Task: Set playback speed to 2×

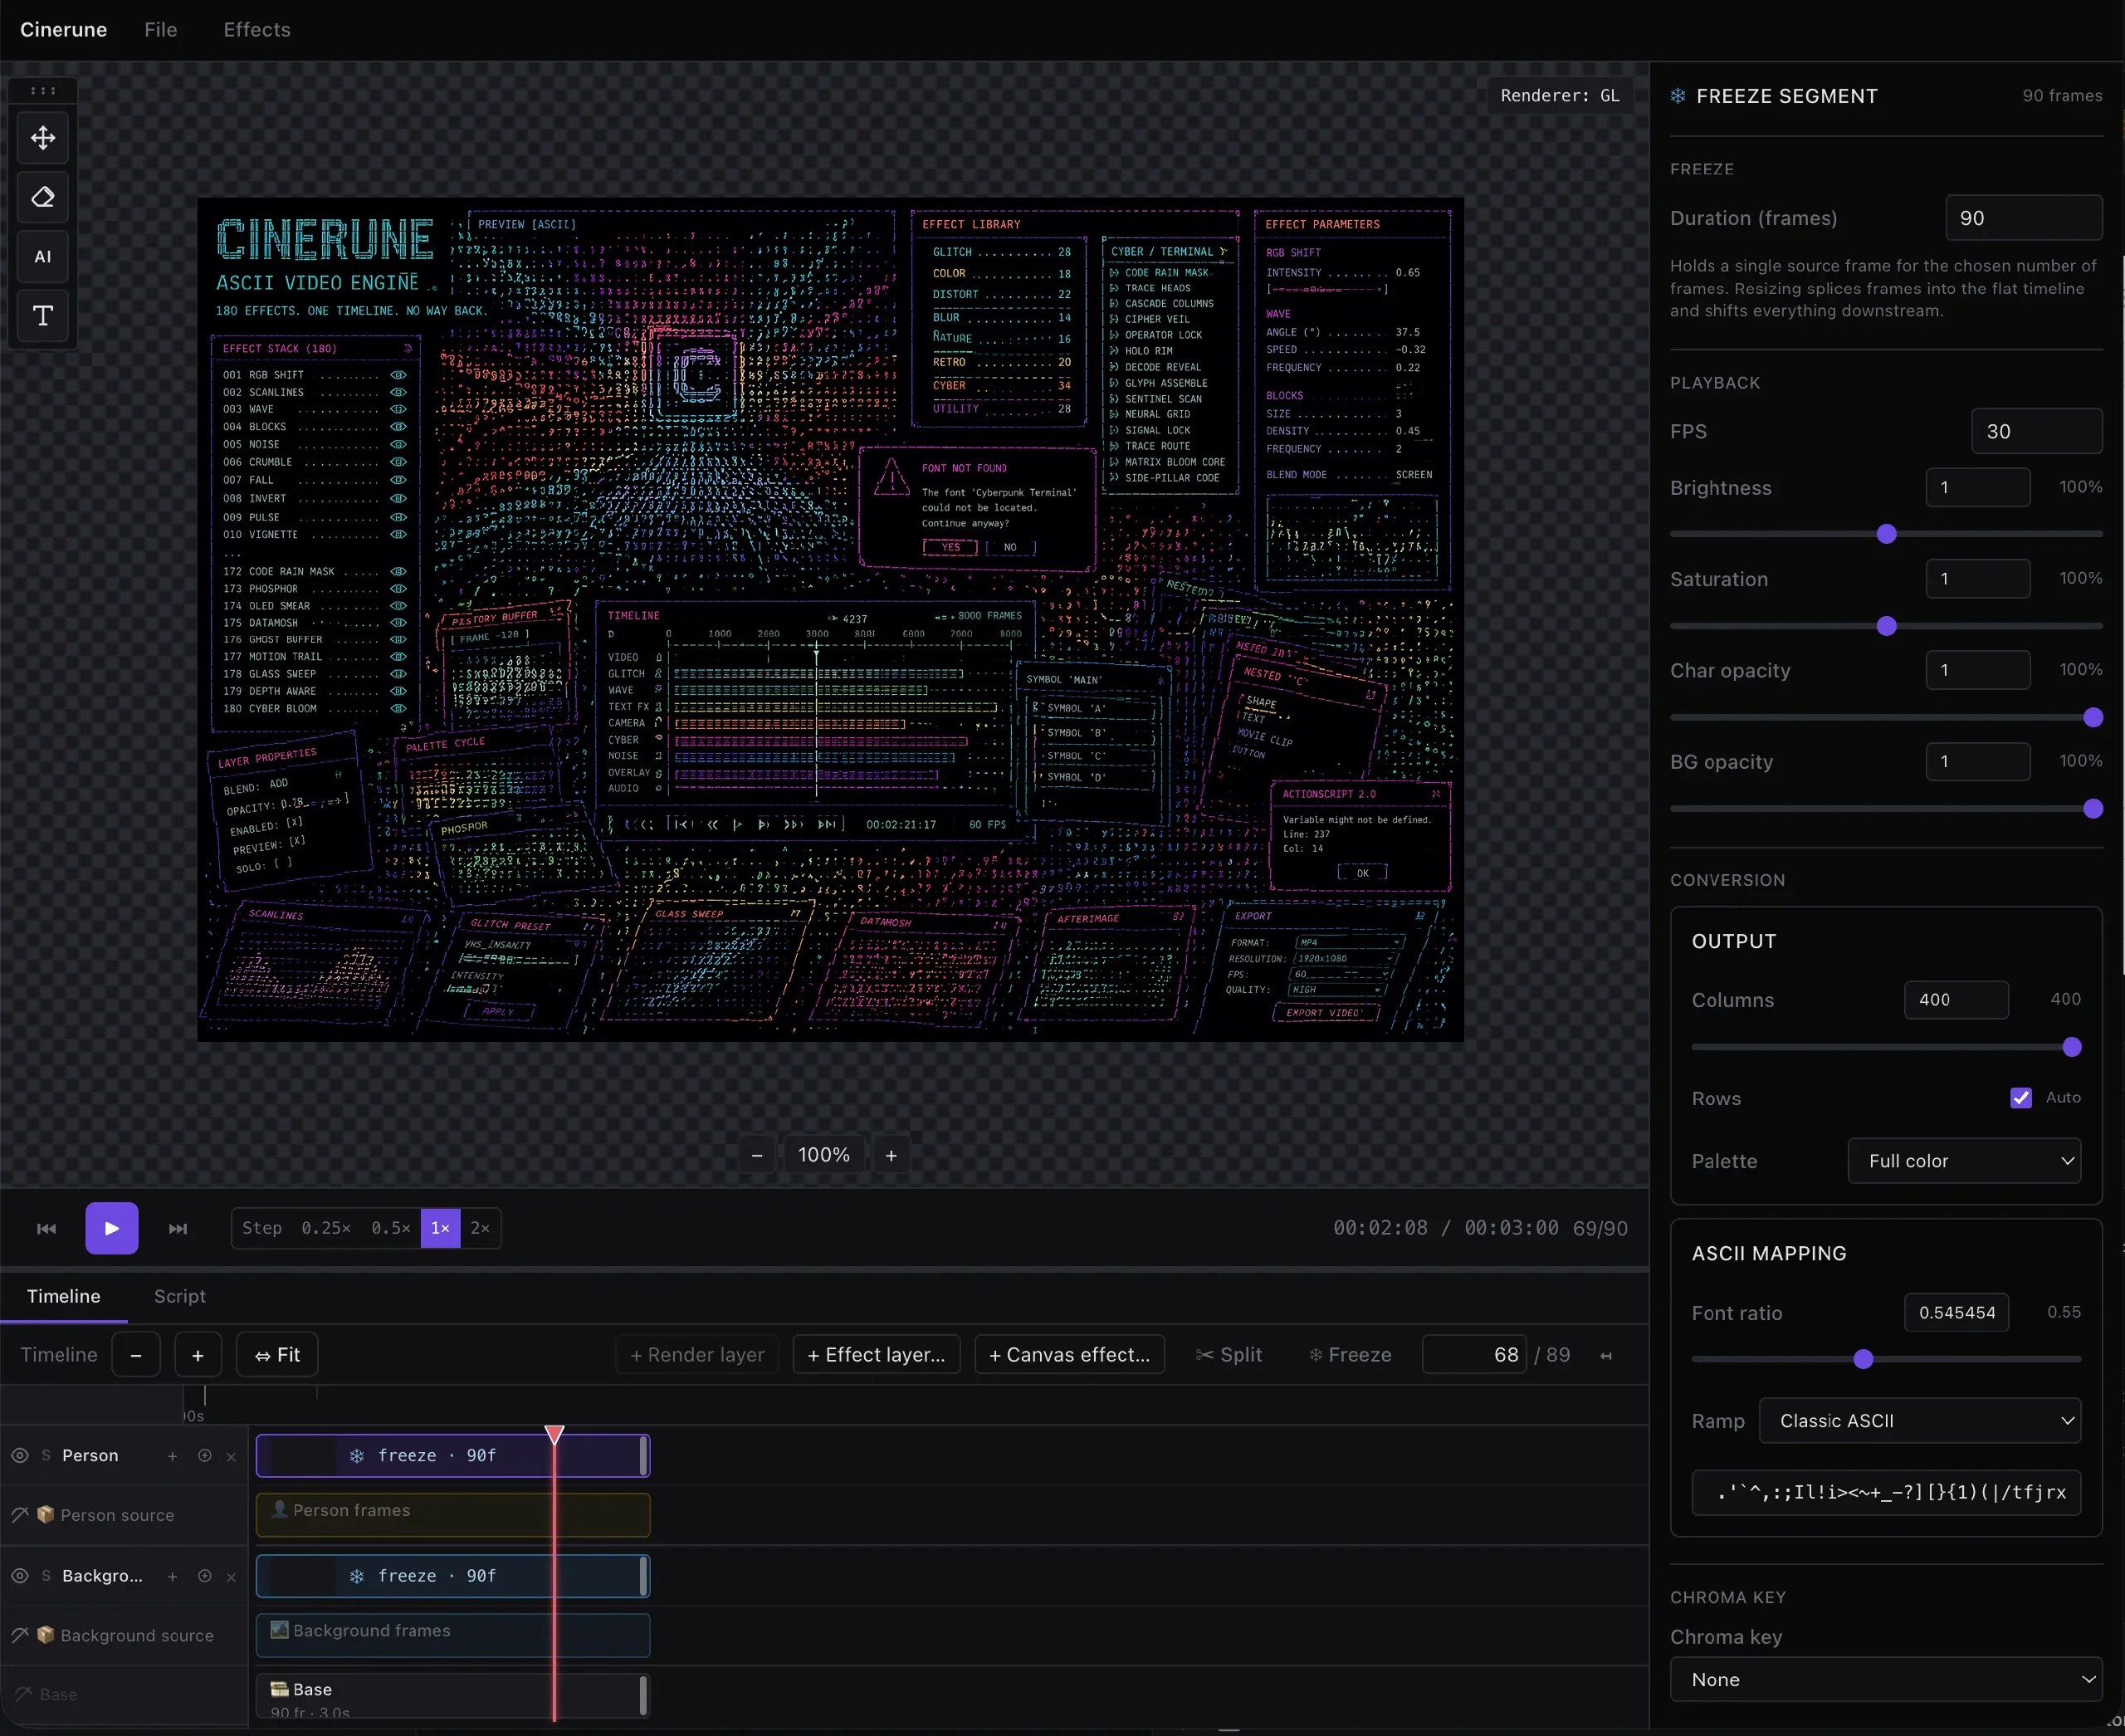Action: (x=480, y=1228)
